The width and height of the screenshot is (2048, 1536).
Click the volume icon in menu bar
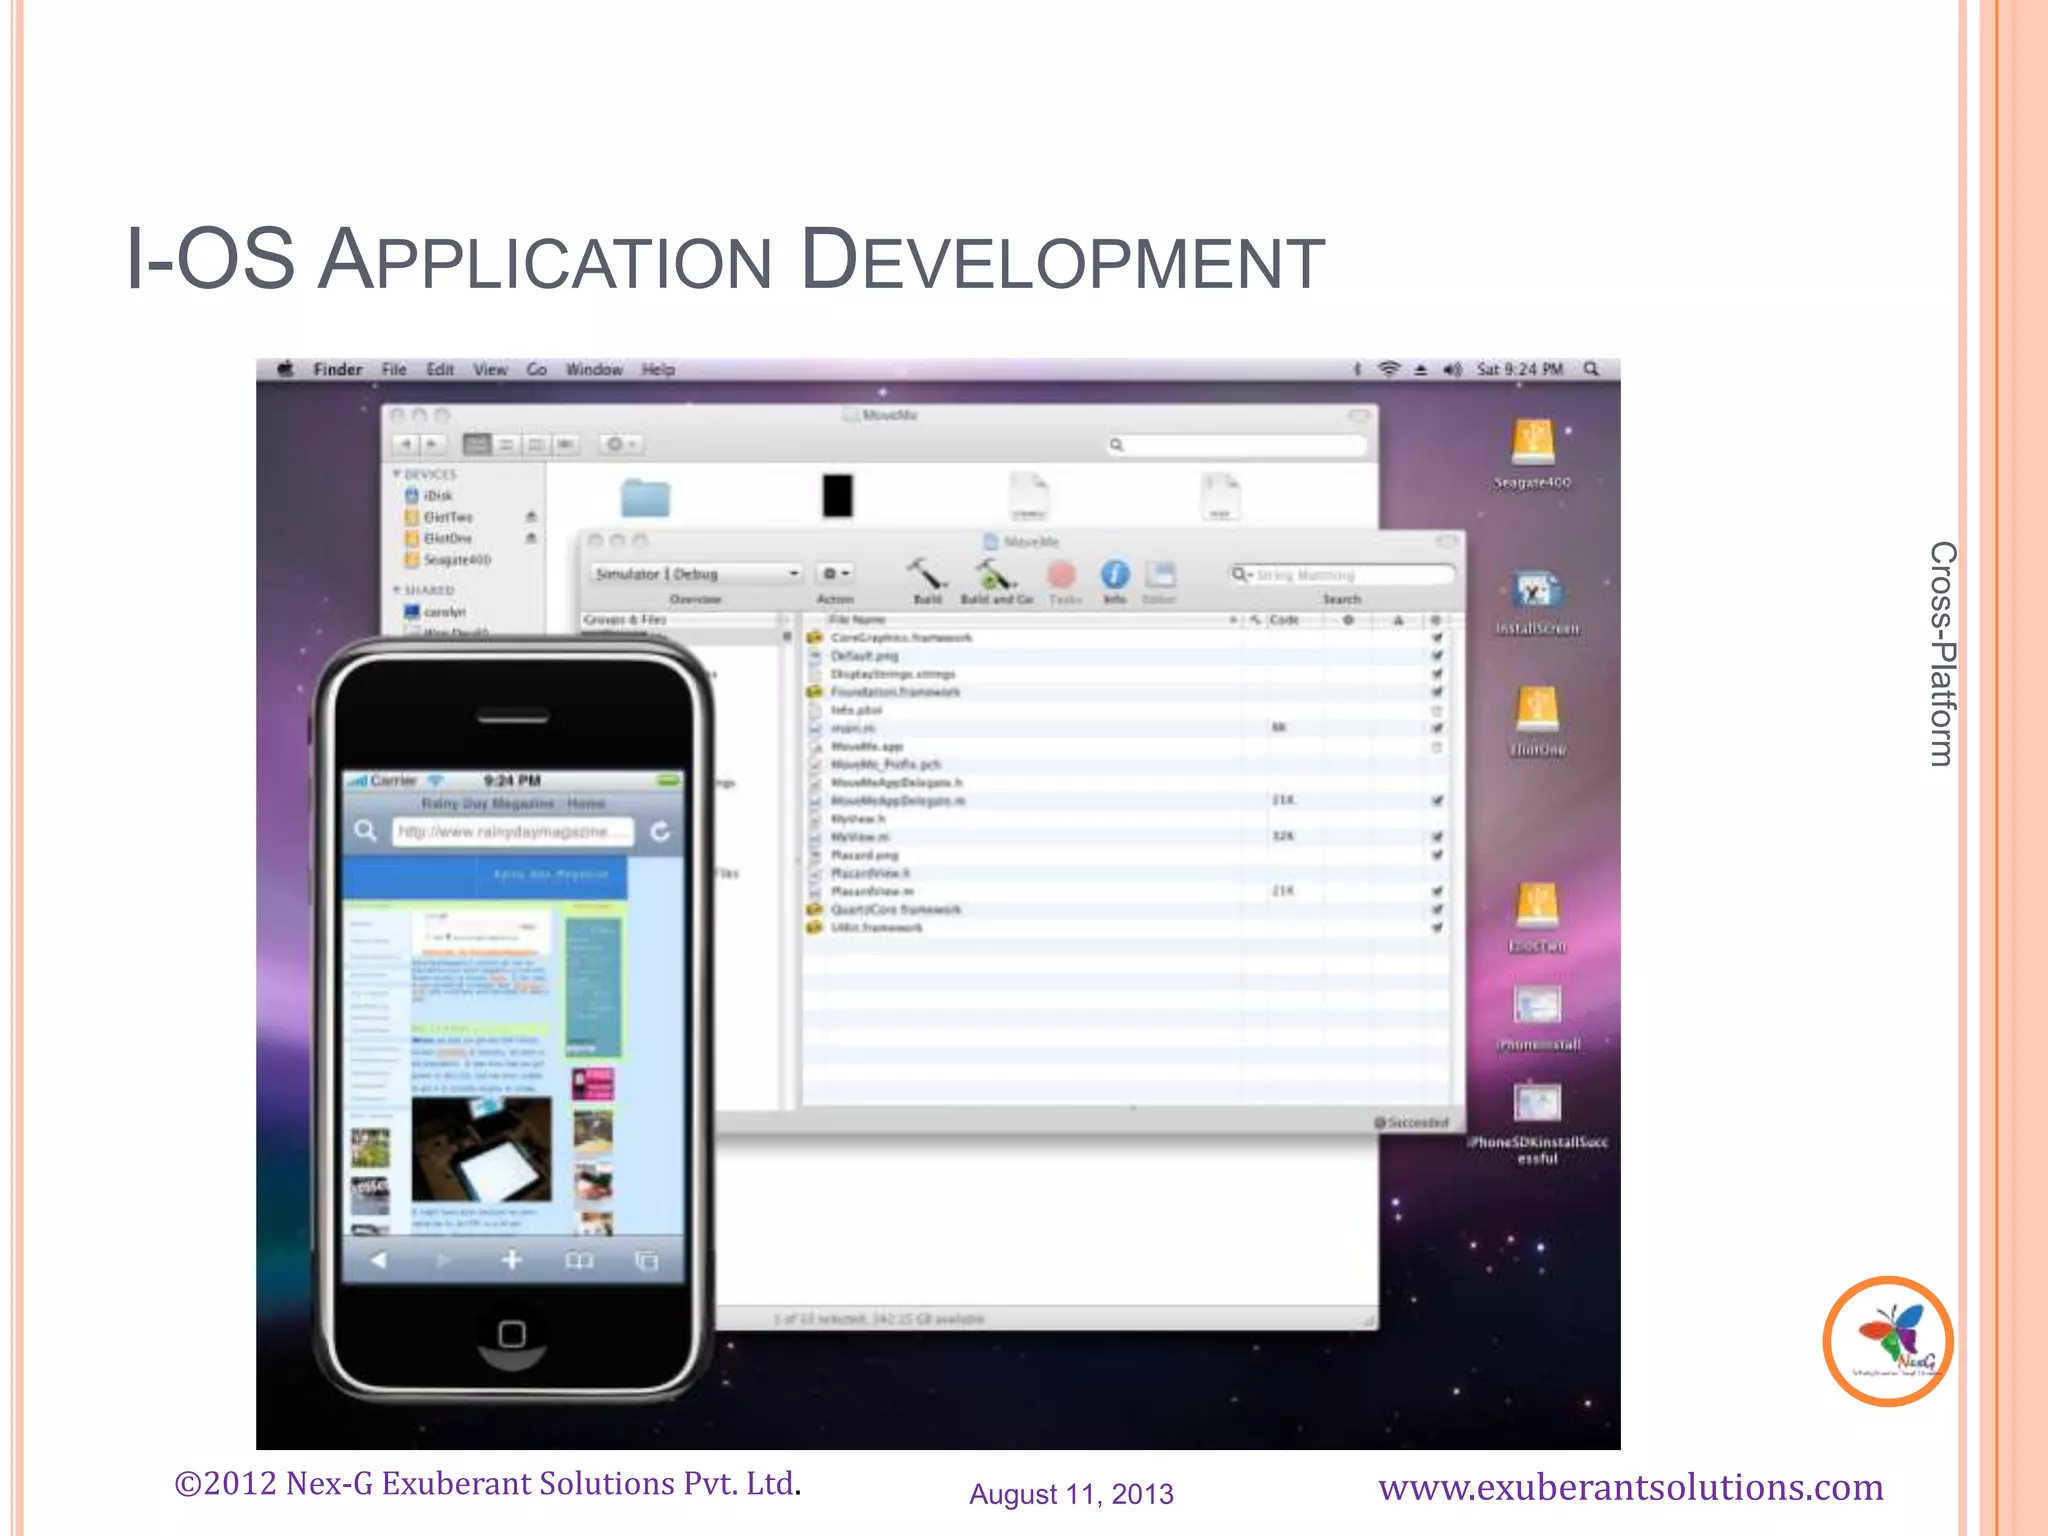pos(1452,369)
